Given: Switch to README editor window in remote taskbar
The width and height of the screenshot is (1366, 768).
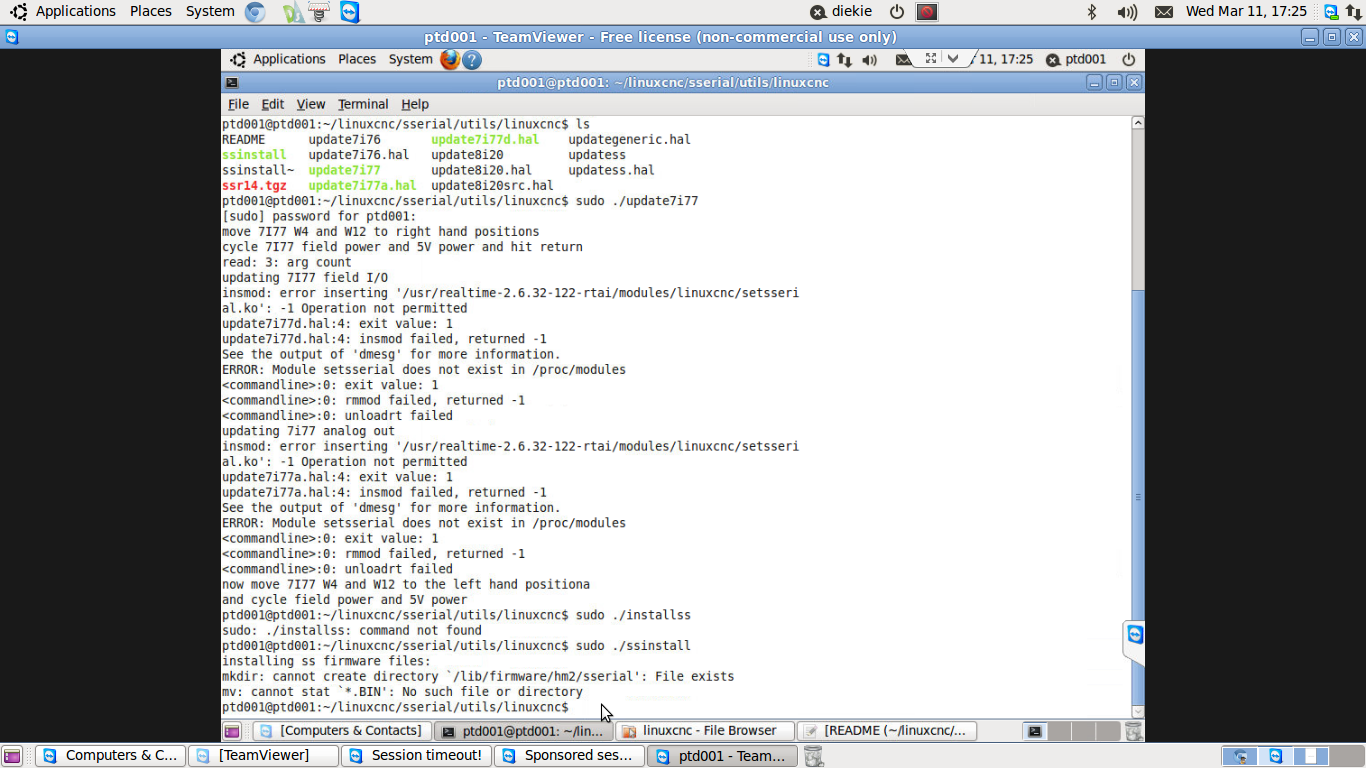Looking at the screenshot, I should coord(887,731).
